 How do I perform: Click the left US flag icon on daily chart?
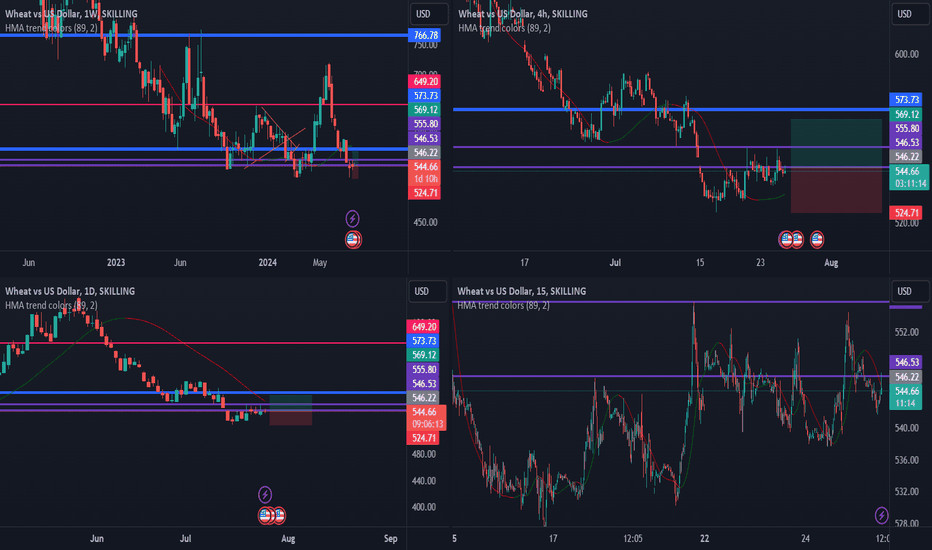point(266,515)
